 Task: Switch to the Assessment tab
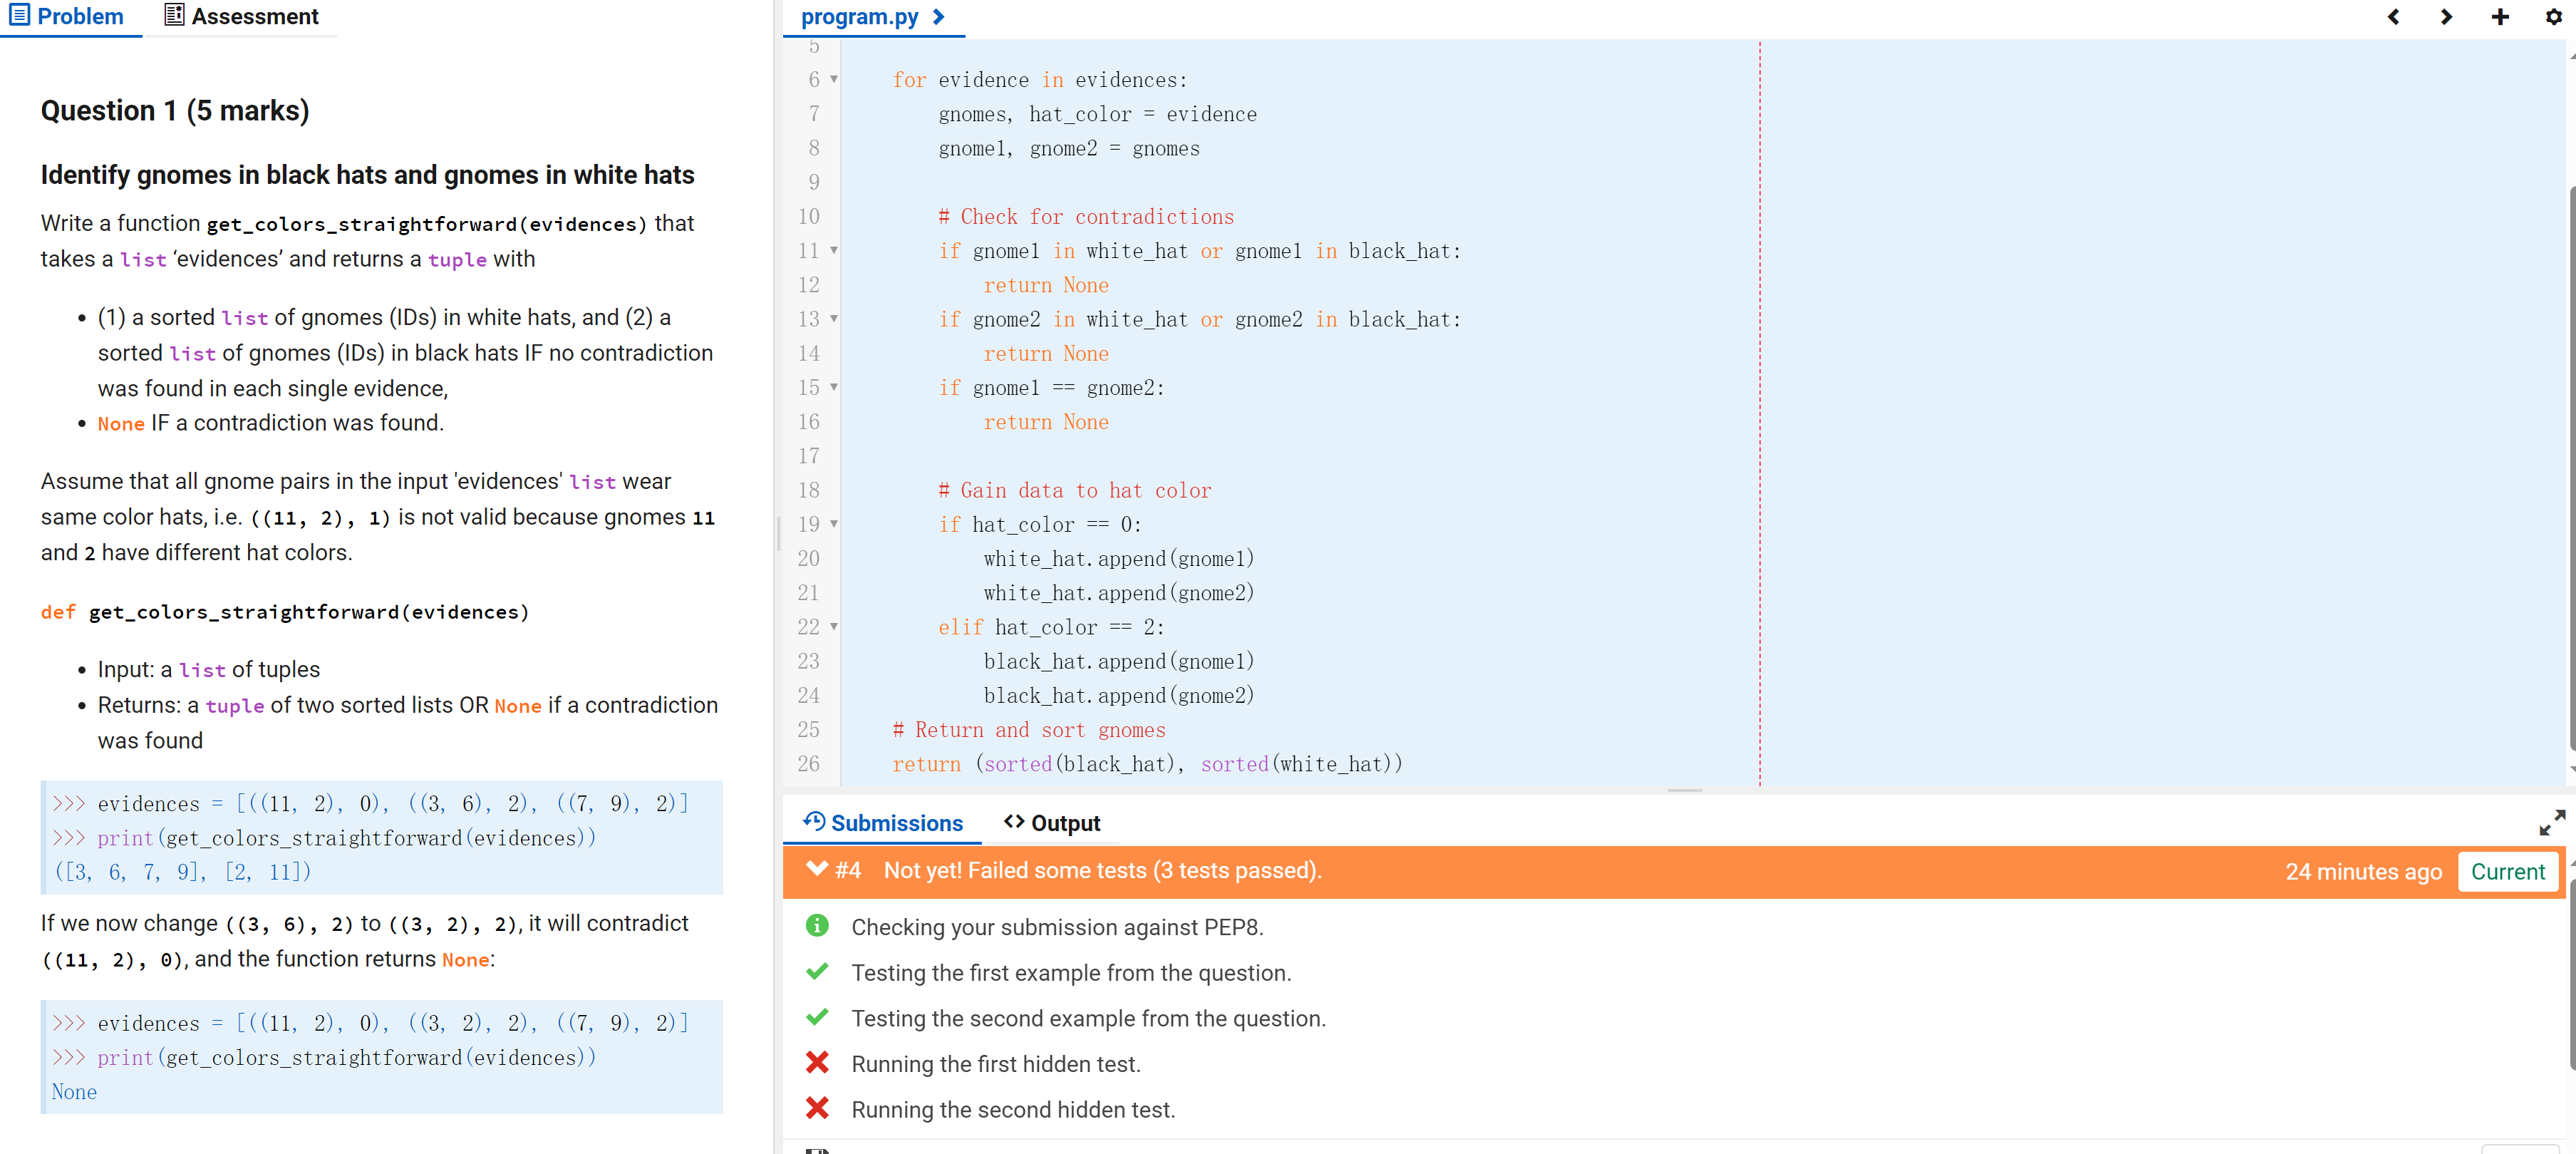[240, 16]
